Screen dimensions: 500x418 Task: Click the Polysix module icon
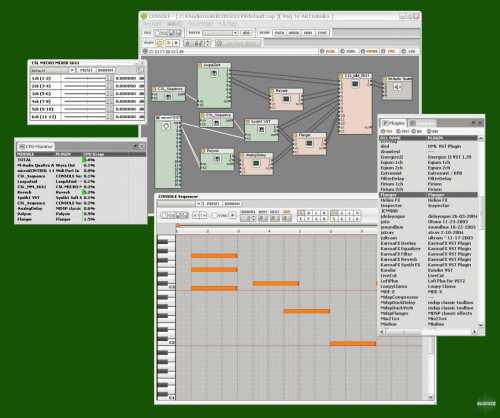coord(217,159)
